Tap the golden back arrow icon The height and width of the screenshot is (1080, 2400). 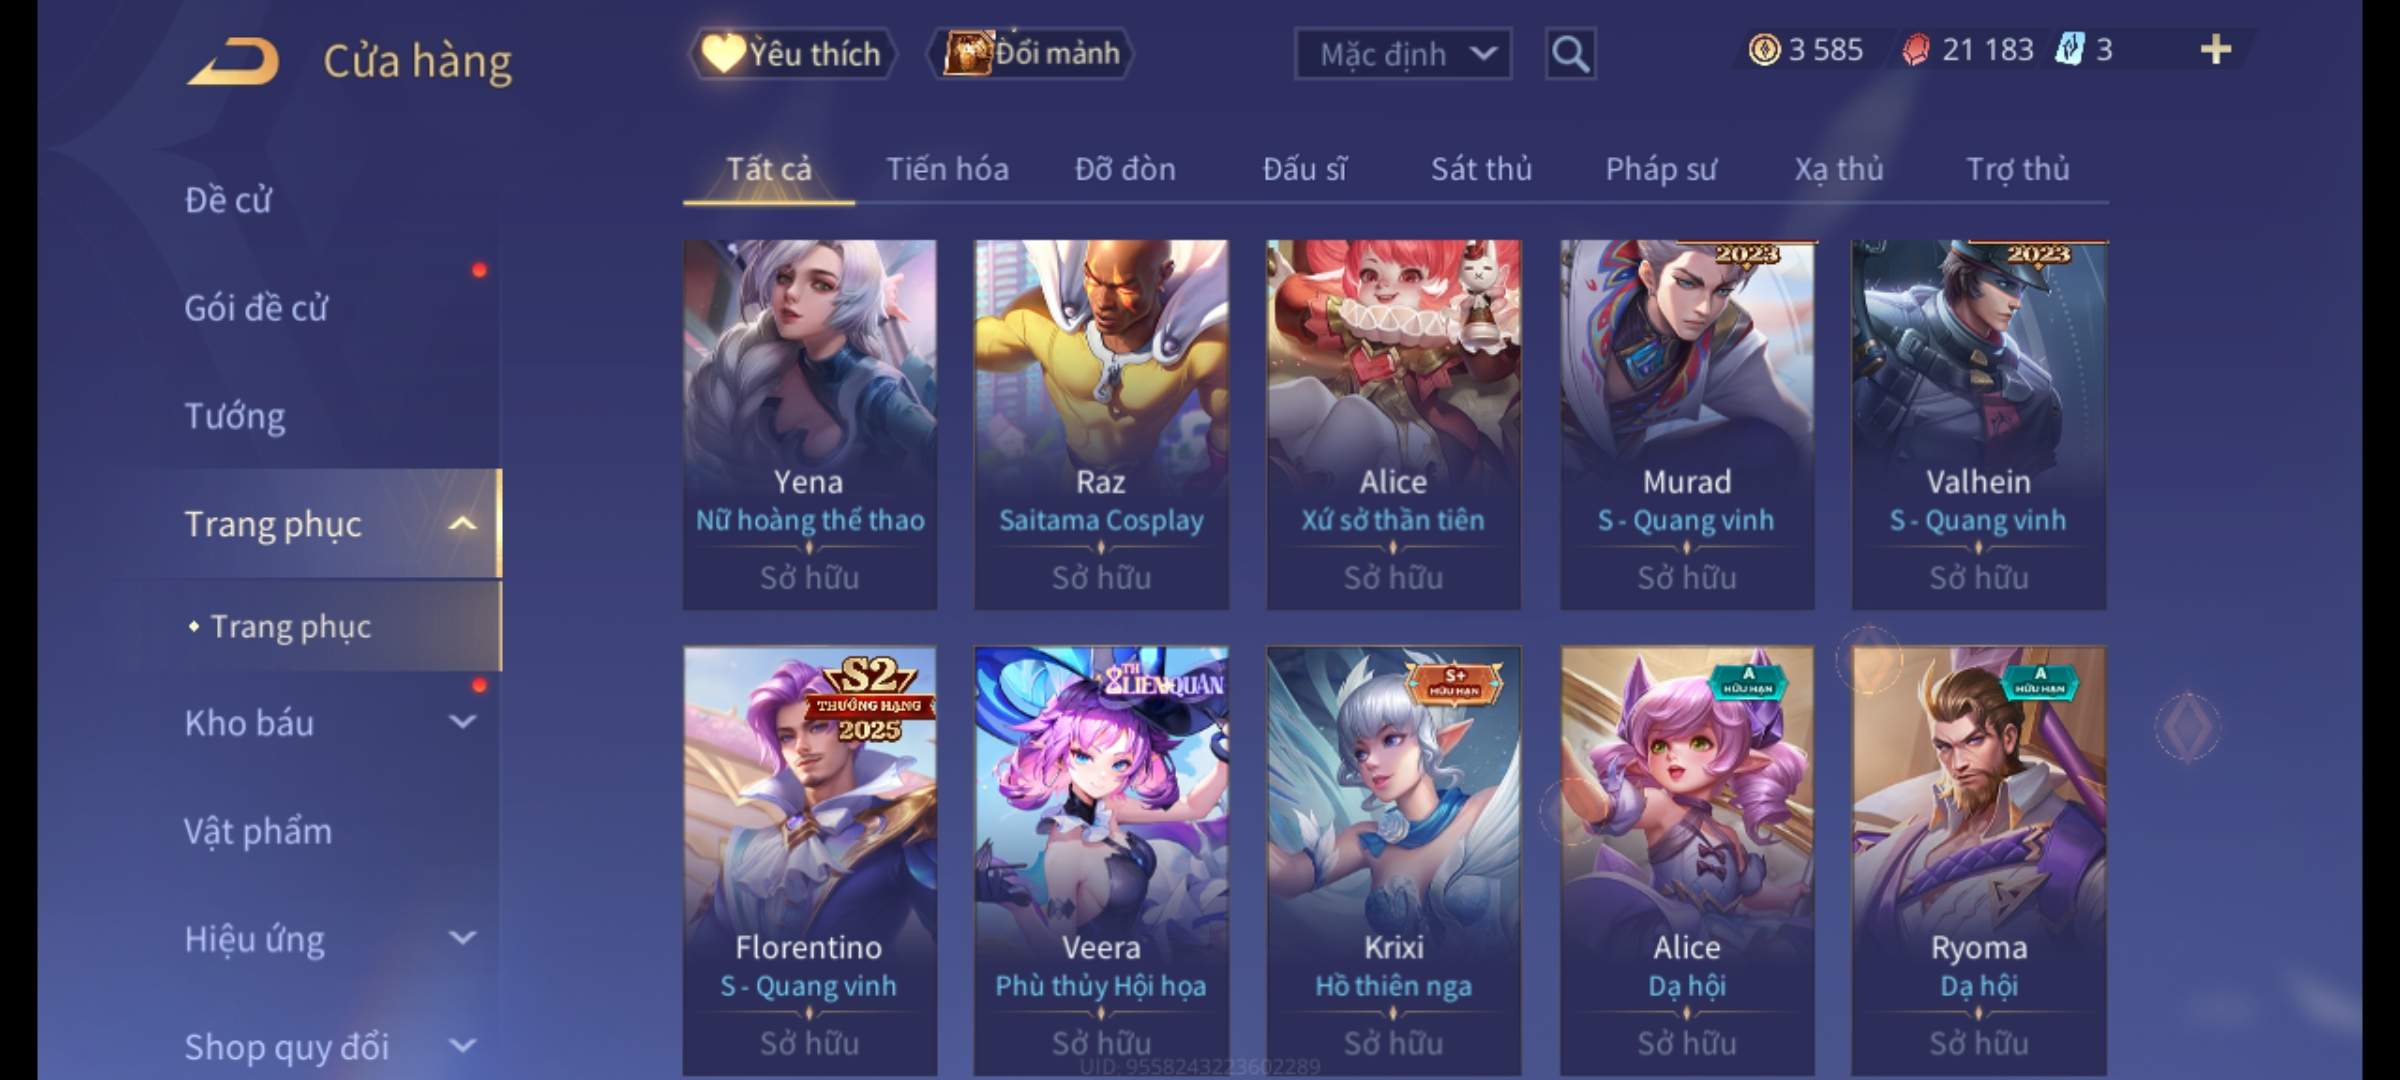(x=233, y=61)
